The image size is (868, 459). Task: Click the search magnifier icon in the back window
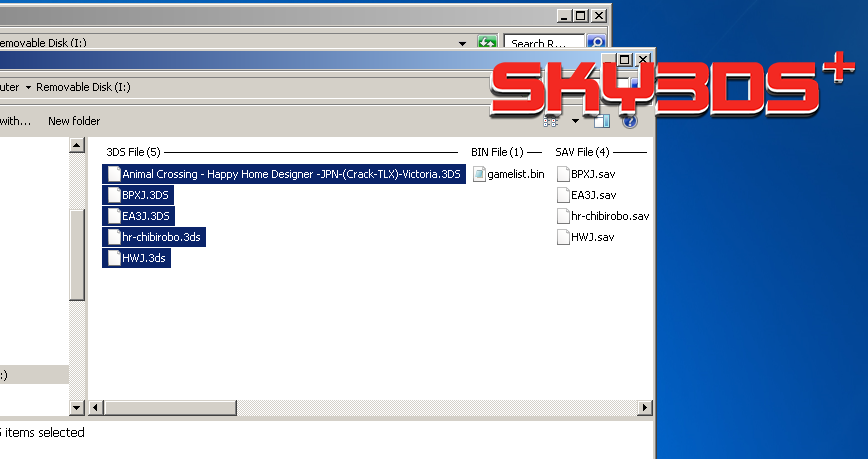click(x=595, y=43)
